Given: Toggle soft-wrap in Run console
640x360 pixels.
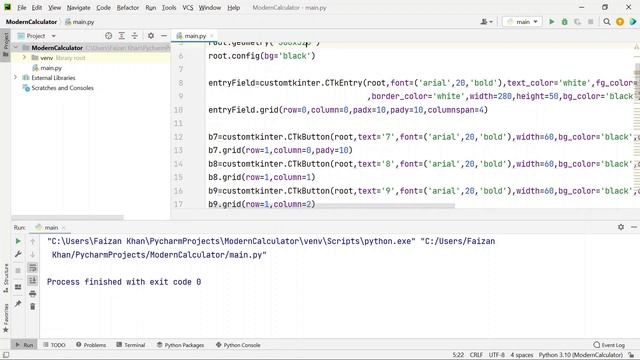Looking at the screenshot, I should (x=33, y=268).
